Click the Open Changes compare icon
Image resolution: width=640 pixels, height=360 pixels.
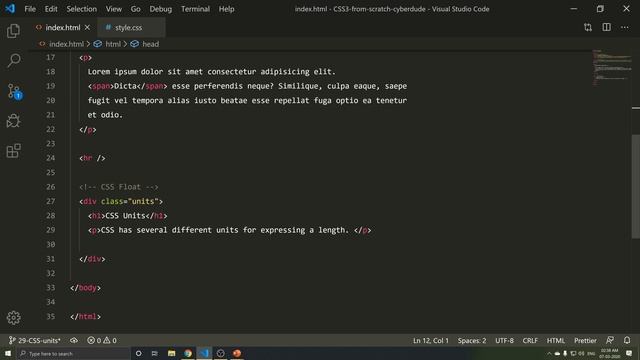[588, 27]
